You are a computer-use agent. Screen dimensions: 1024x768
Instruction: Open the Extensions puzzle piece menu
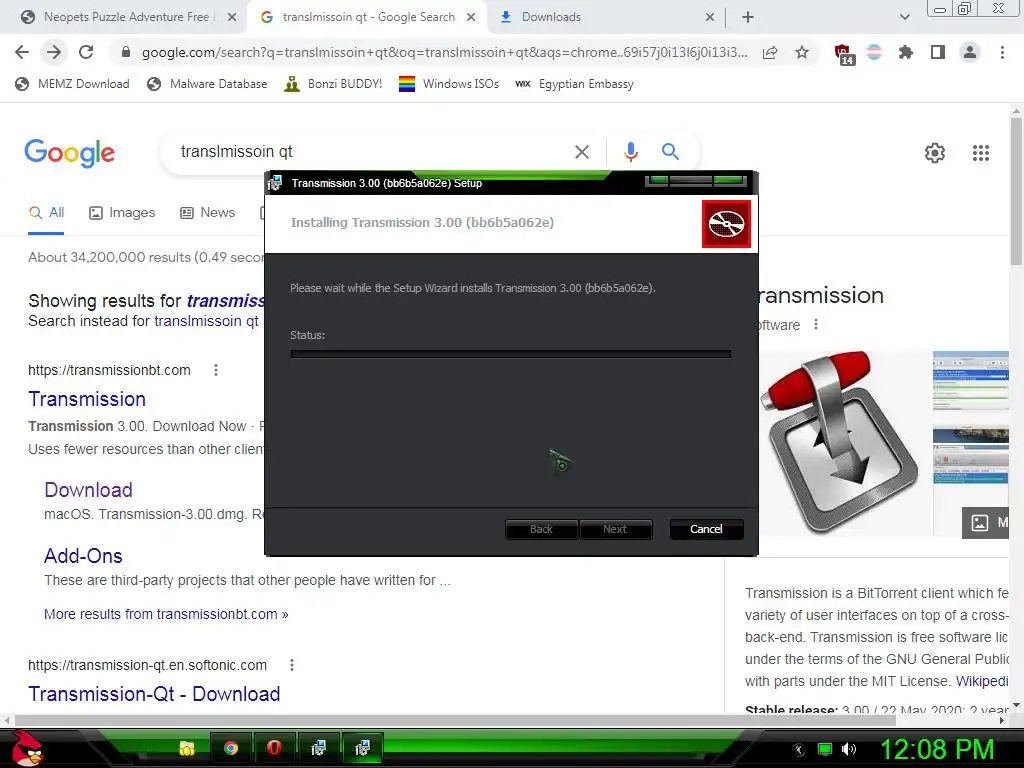tap(905, 52)
